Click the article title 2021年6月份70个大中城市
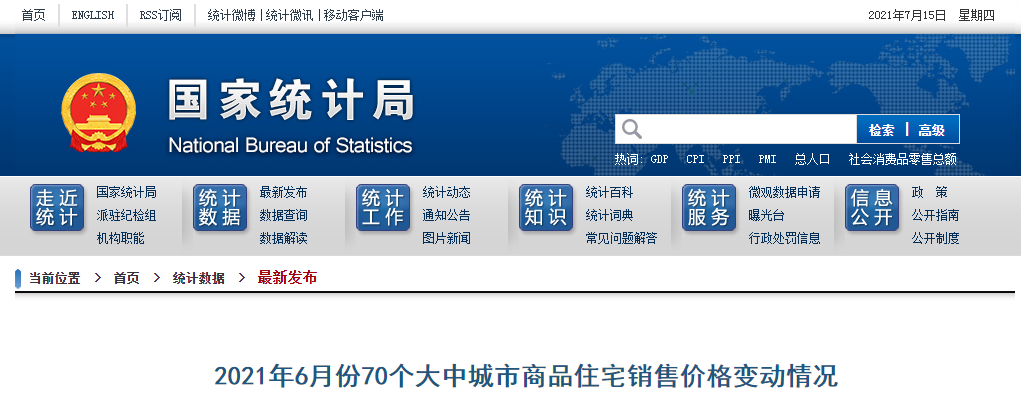Viewport: 1021px width, 396px height. pos(525,377)
